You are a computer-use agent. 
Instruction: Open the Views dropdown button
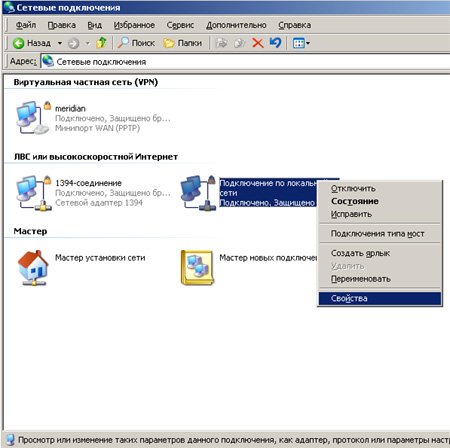pos(301,43)
